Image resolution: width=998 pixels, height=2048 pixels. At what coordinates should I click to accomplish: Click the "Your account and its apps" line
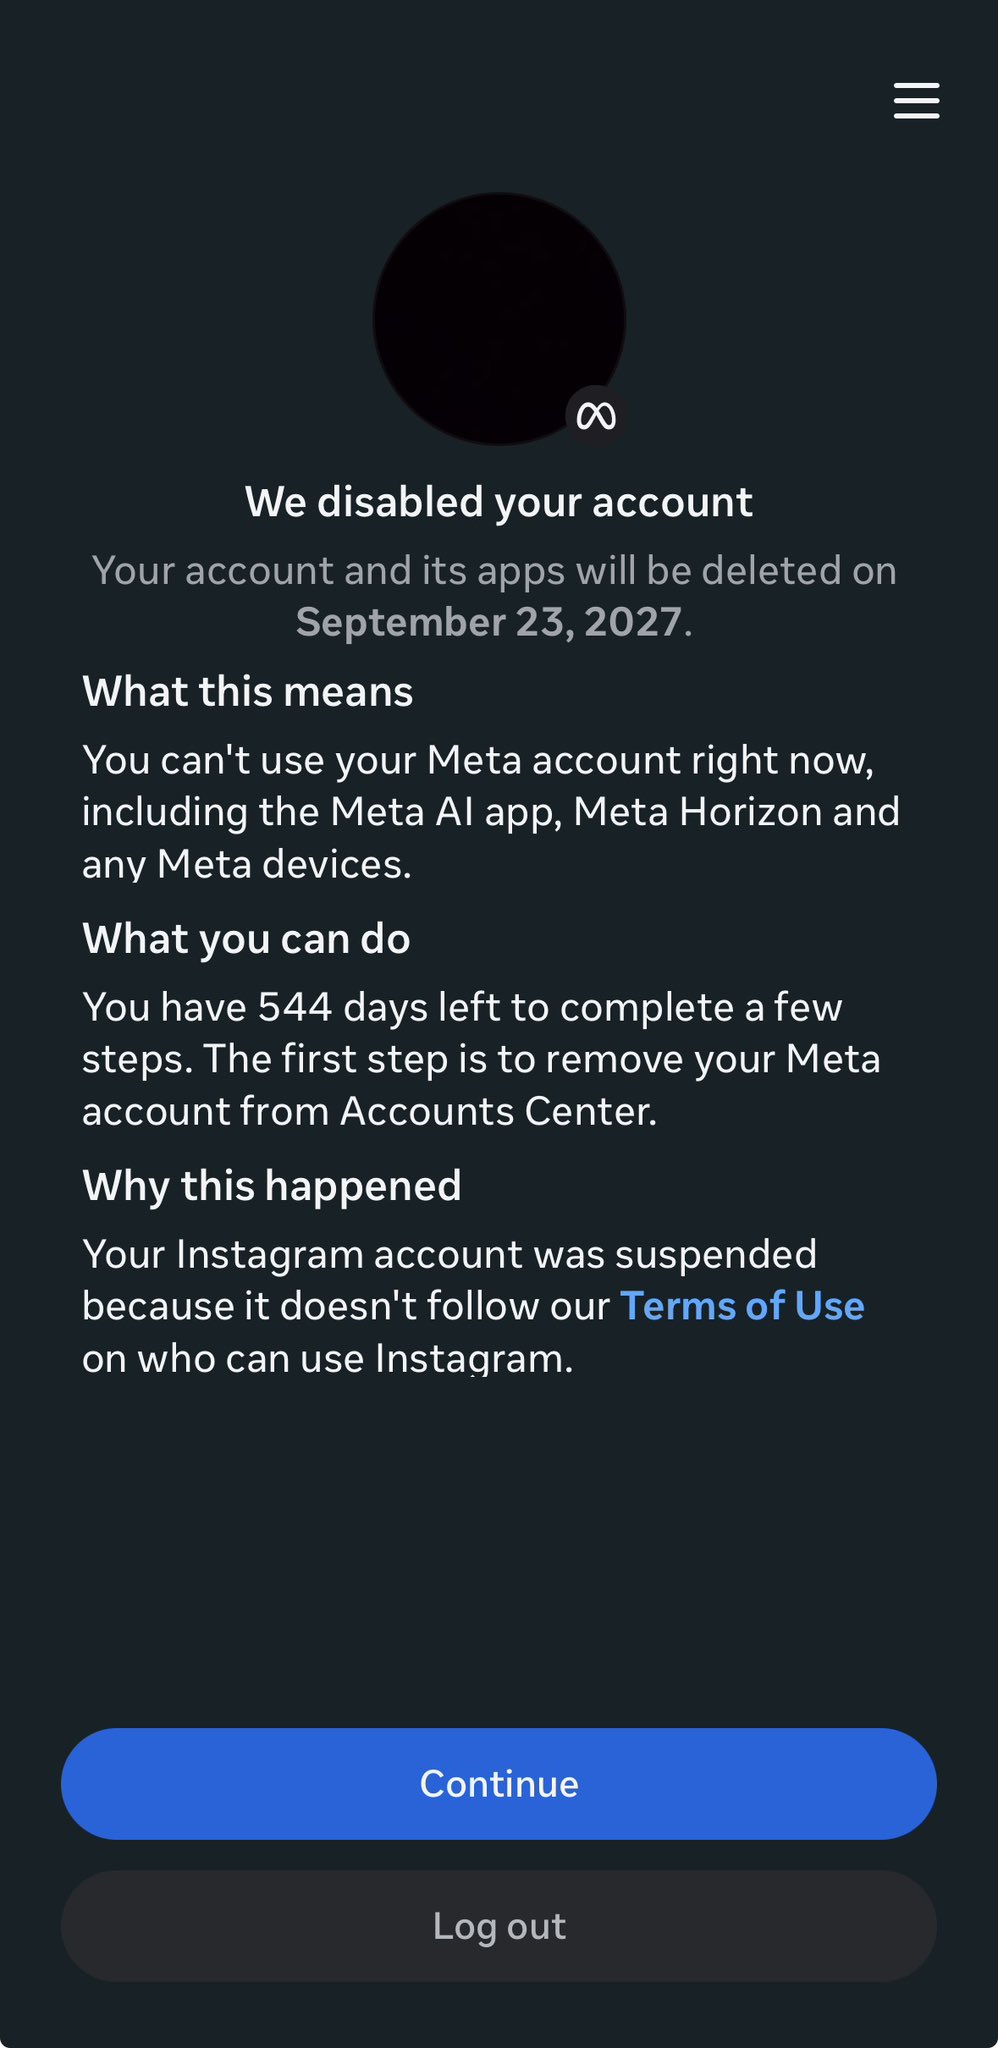[x=494, y=570]
